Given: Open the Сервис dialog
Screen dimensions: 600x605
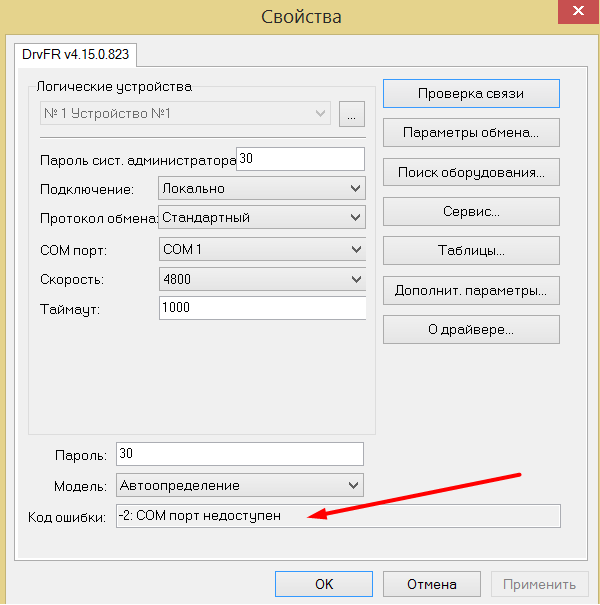Looking at the screenshot, I should point(471,211).
